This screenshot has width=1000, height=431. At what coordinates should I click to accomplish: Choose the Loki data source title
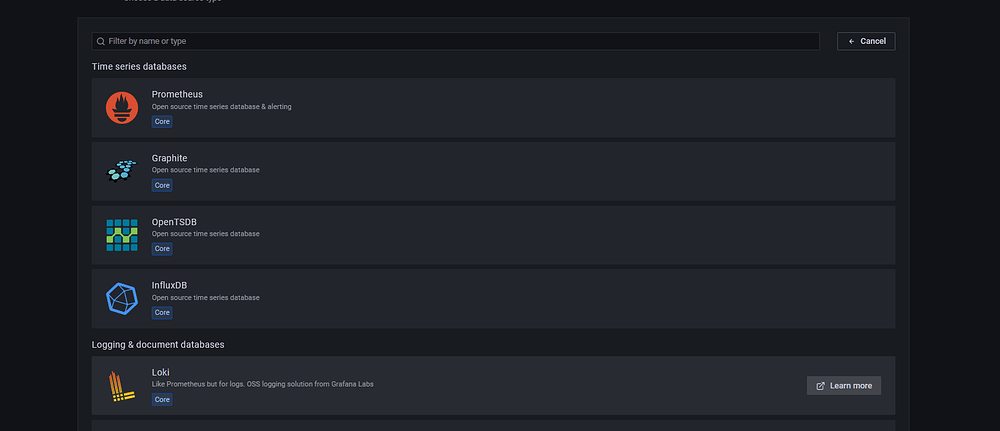(x=161, y=373)
